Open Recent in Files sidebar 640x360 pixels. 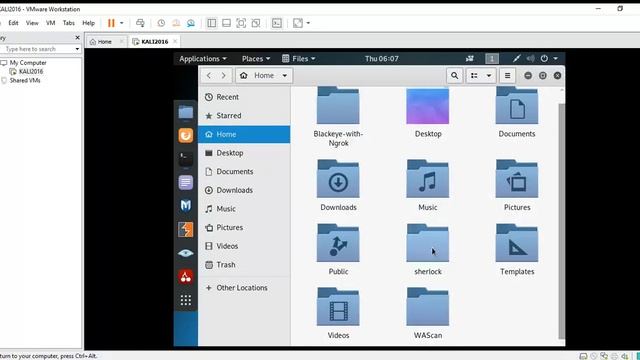[x=244, y=97]
